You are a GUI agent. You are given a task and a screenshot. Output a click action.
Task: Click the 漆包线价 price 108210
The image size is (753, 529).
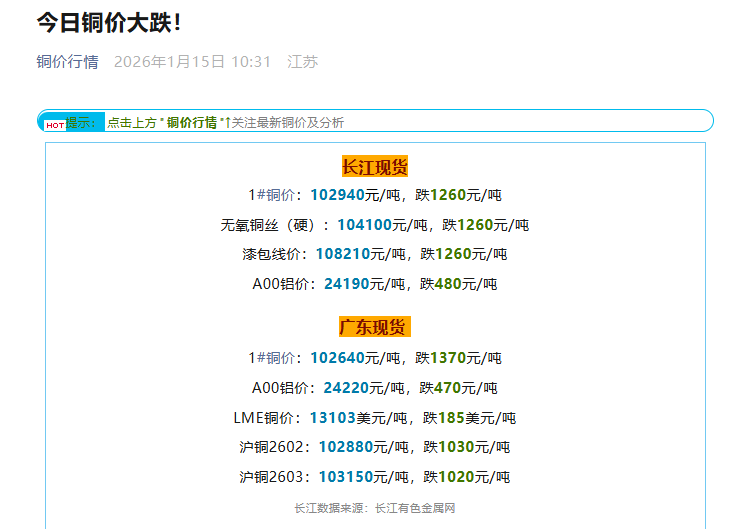[x=342, y=254]
